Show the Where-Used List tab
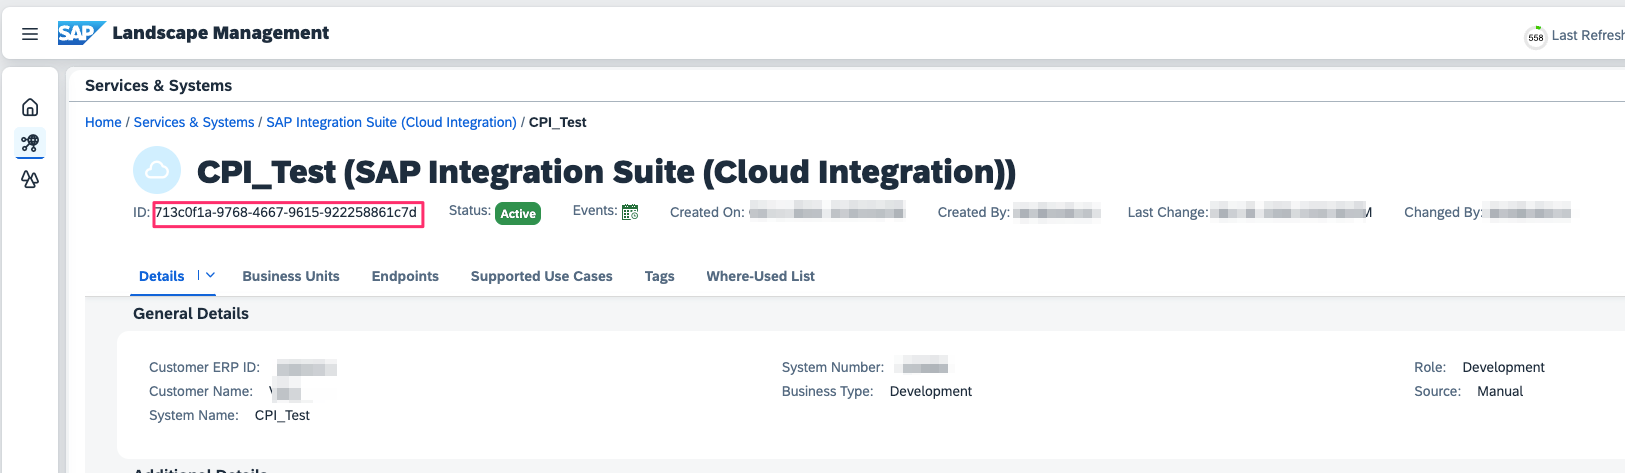 760,276
